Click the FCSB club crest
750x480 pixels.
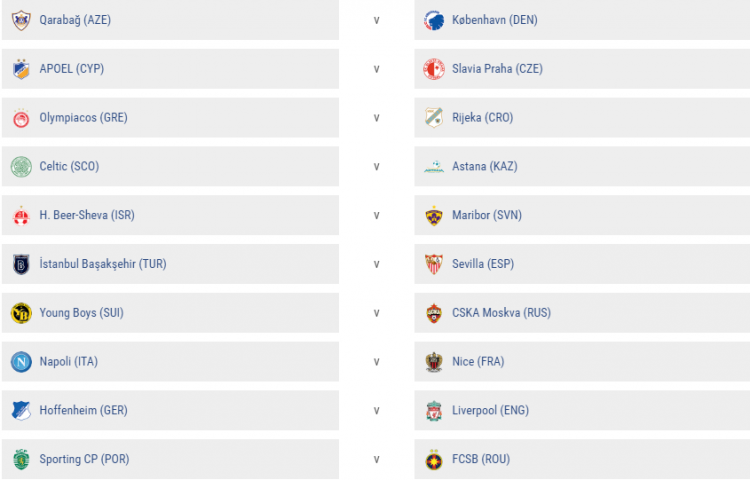point(434,460)
